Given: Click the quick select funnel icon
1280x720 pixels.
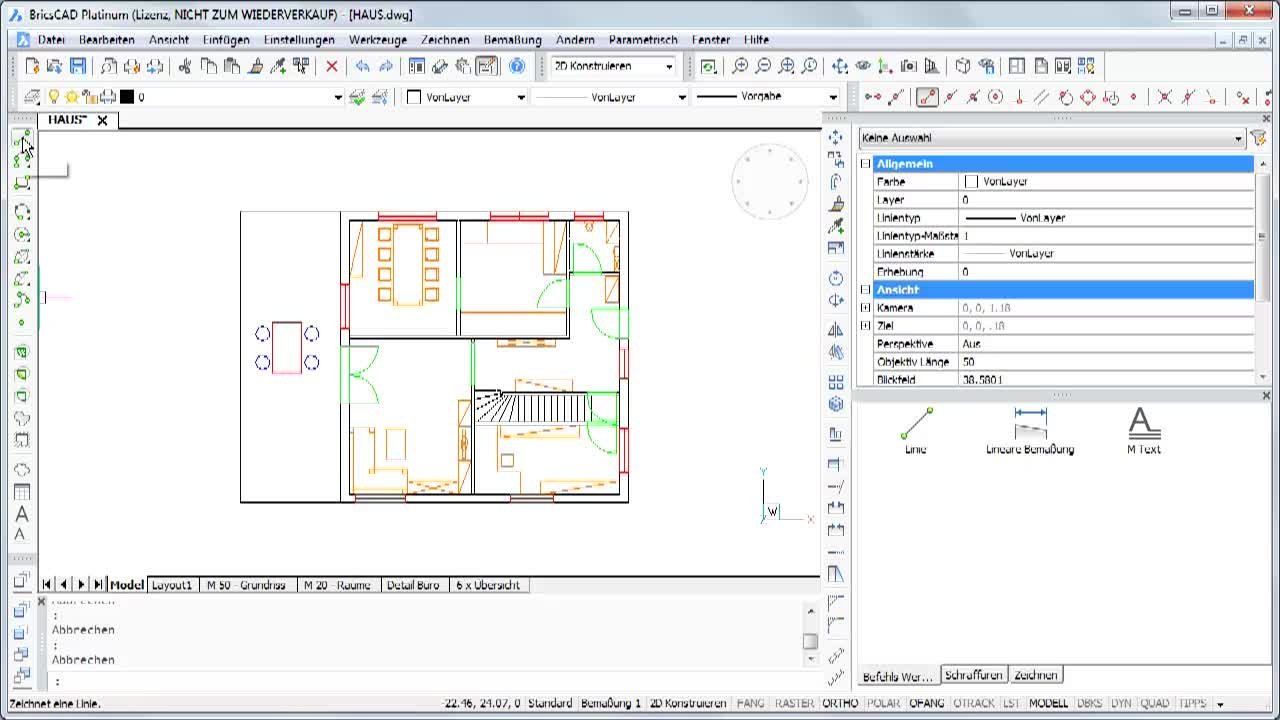Looking at the screenshot, I should (x=1259, y=138).
